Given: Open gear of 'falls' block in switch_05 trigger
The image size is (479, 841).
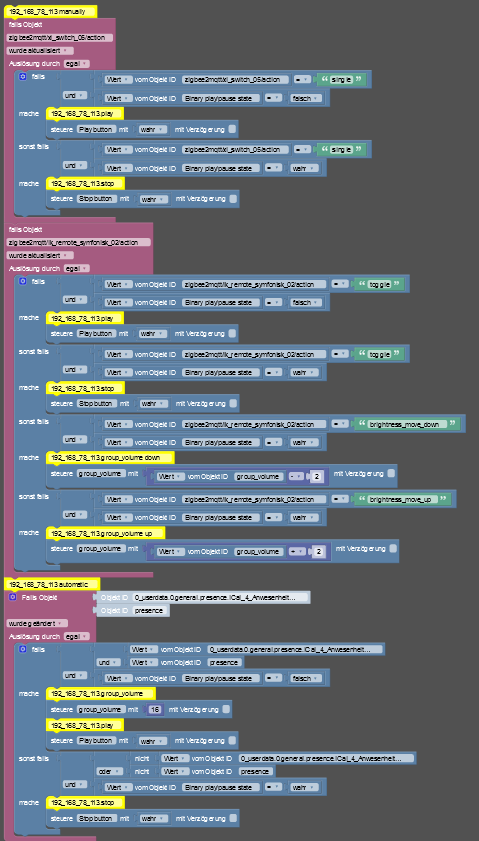Looking at the screenshot, I should [x=23, y=77].
